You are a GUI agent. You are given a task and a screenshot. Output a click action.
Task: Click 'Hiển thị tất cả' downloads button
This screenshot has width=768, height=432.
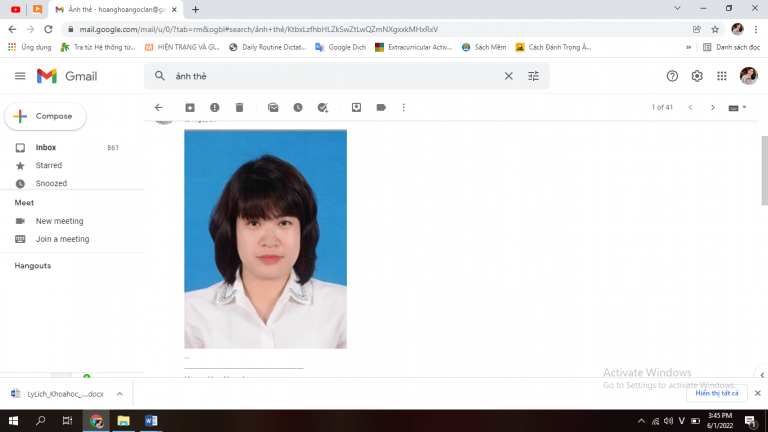tap(717, 394)
